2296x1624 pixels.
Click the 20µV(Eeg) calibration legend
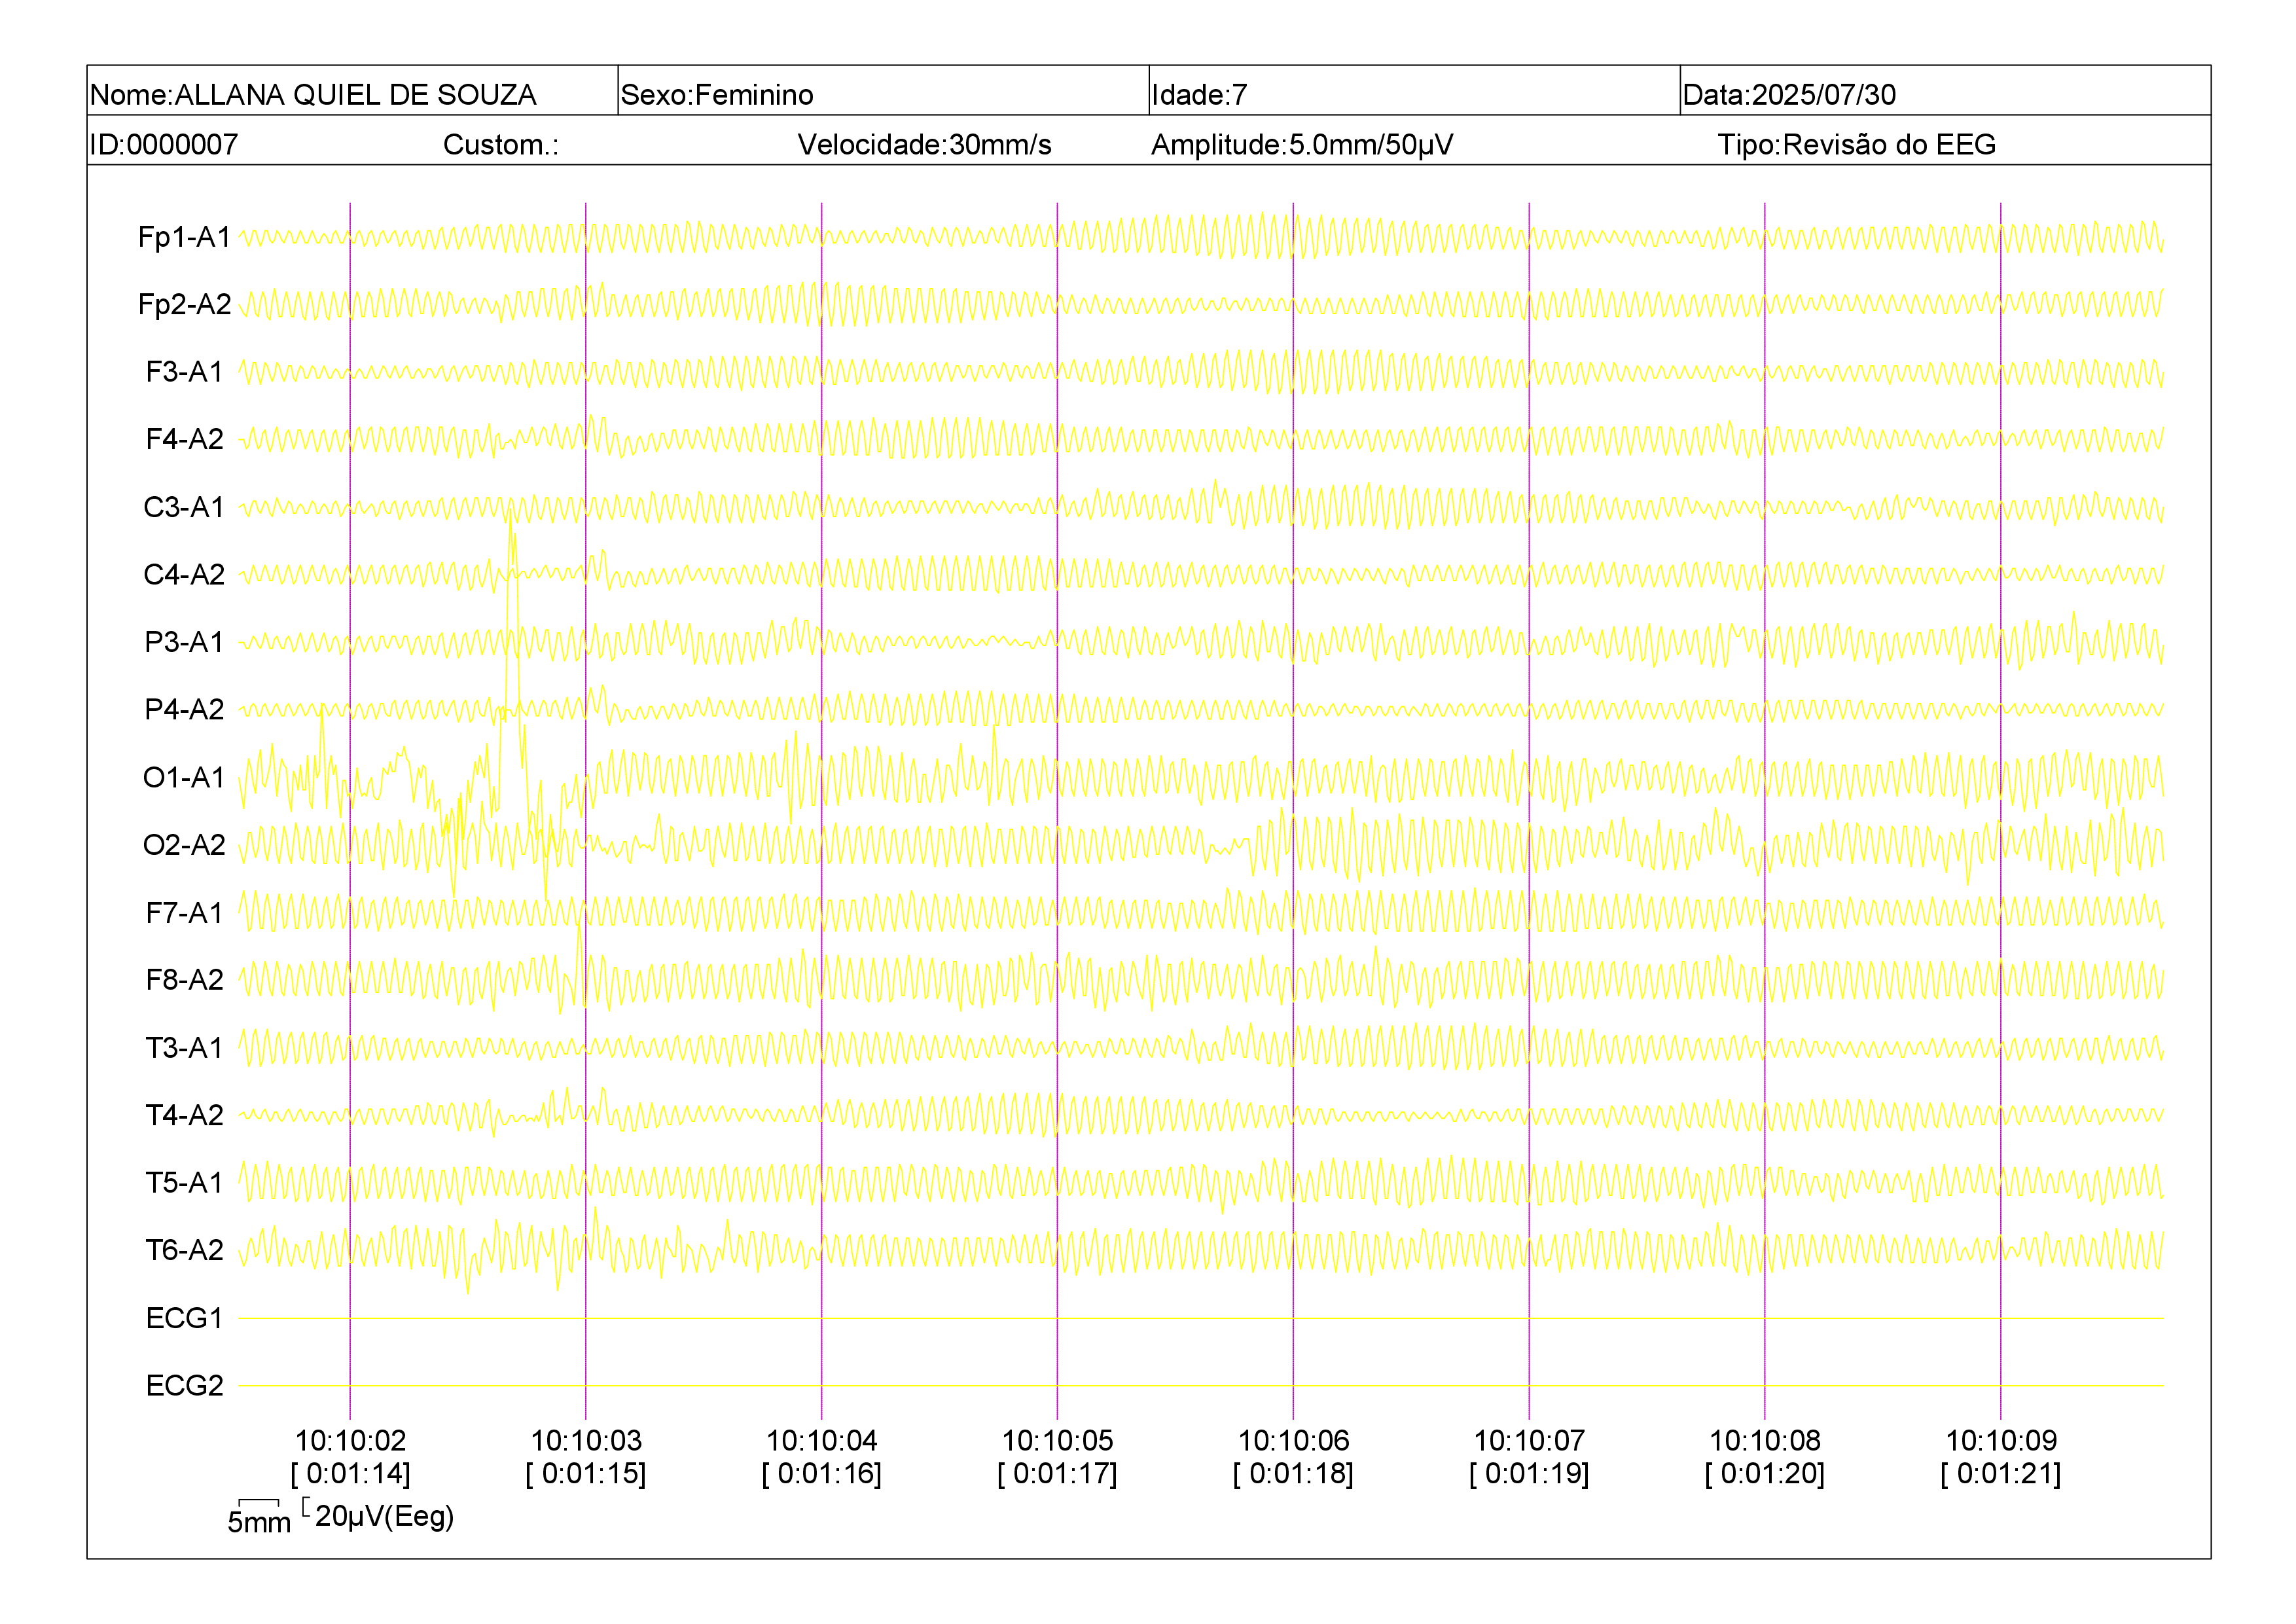pyautogui.click(x=384, y=1516)
